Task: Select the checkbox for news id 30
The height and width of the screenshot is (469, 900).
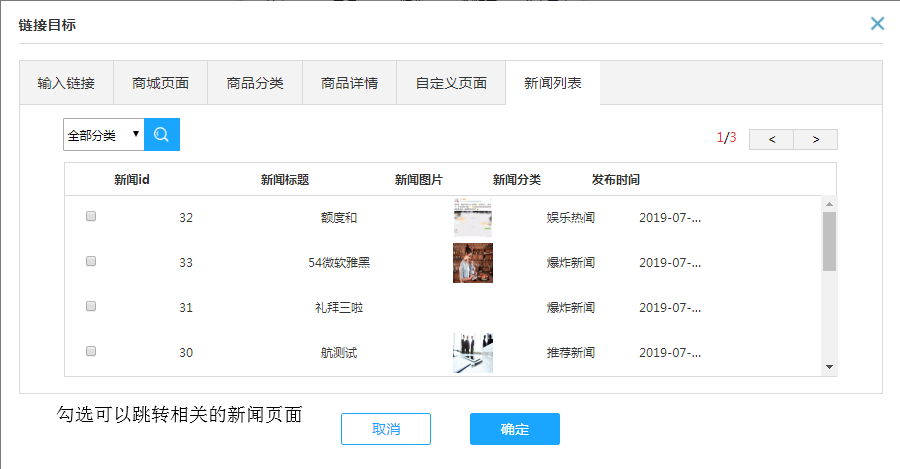Action: (x=91, y=351)
